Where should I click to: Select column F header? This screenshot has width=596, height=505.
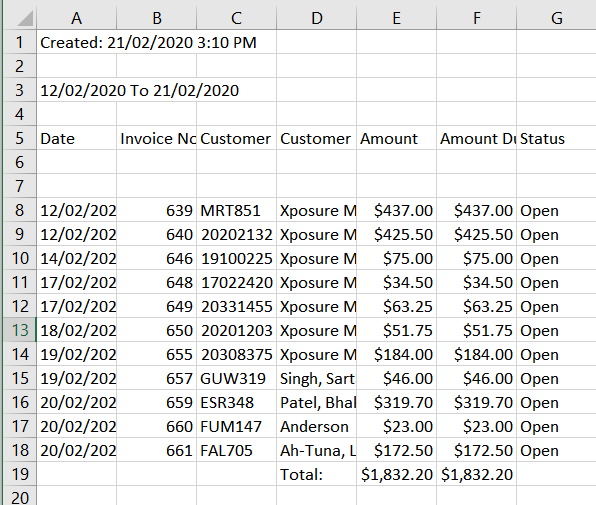(477, 18)
